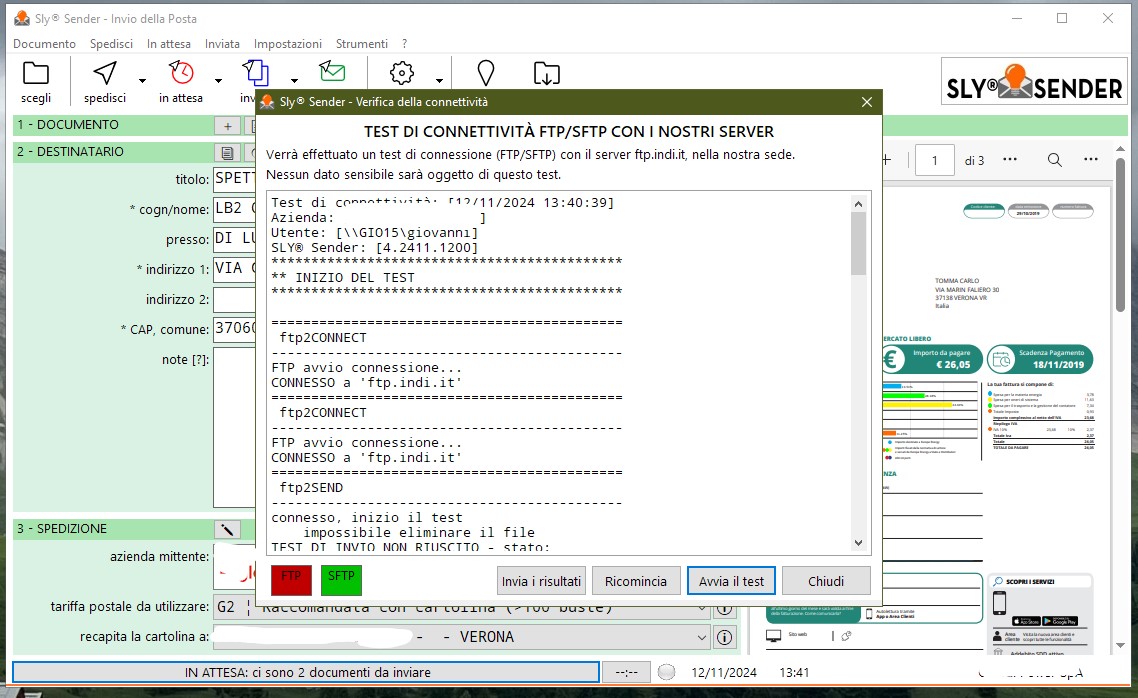1138x698 pixels.
Task: Click the '** INIZIO DEL TEST' log line
Action: [343, 277]
